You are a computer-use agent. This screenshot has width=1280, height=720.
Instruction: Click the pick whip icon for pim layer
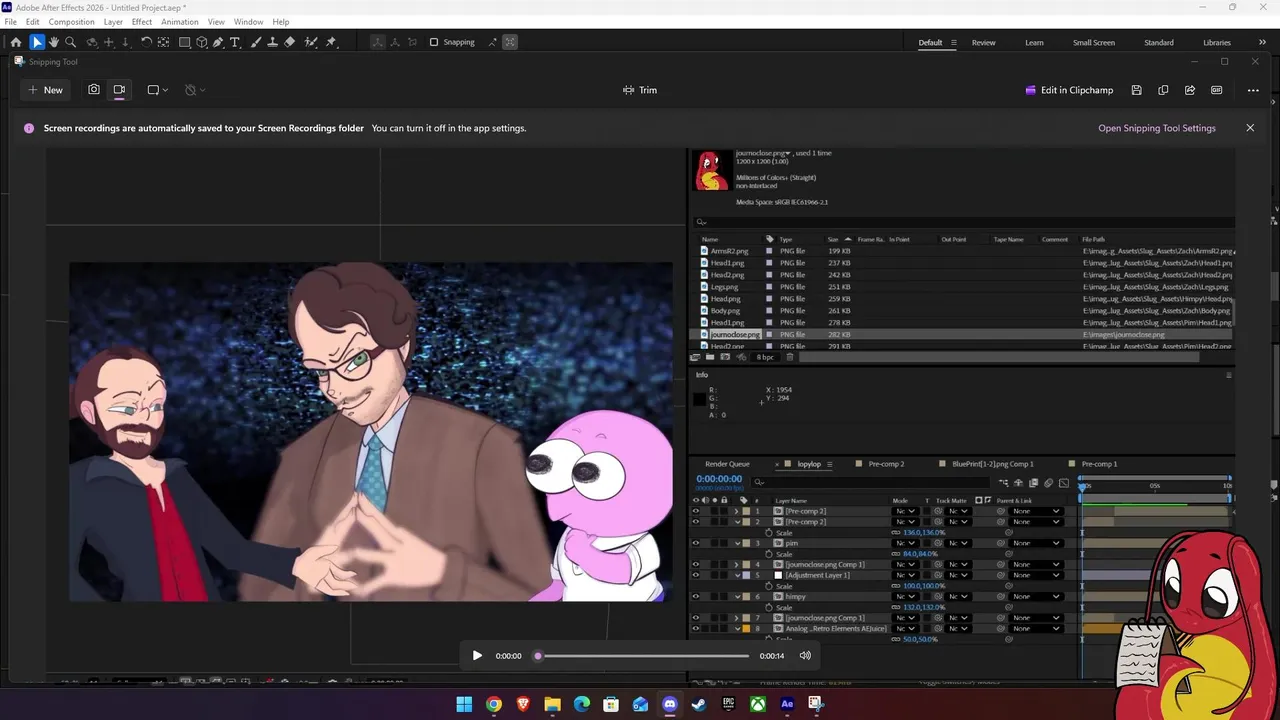[x=1000, y=543]
